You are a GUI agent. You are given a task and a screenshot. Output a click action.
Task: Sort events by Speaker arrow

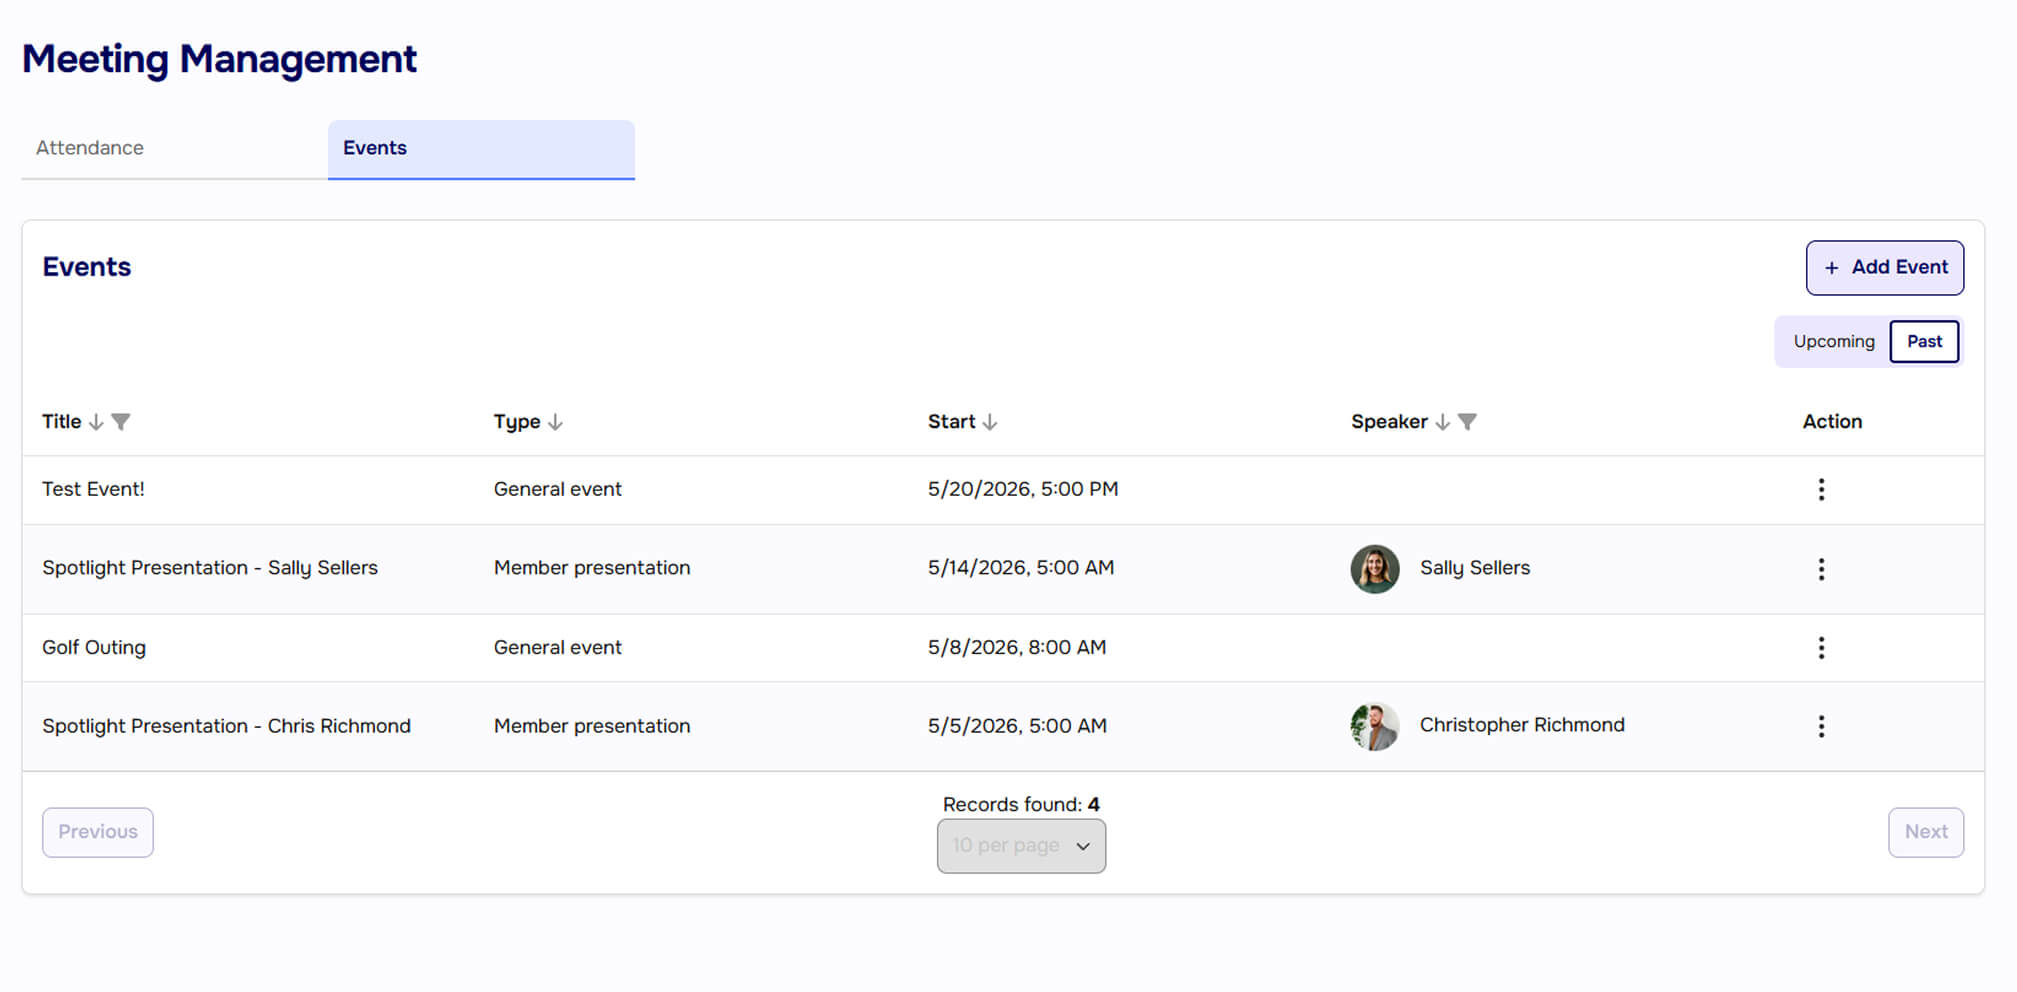point(1442,422)
